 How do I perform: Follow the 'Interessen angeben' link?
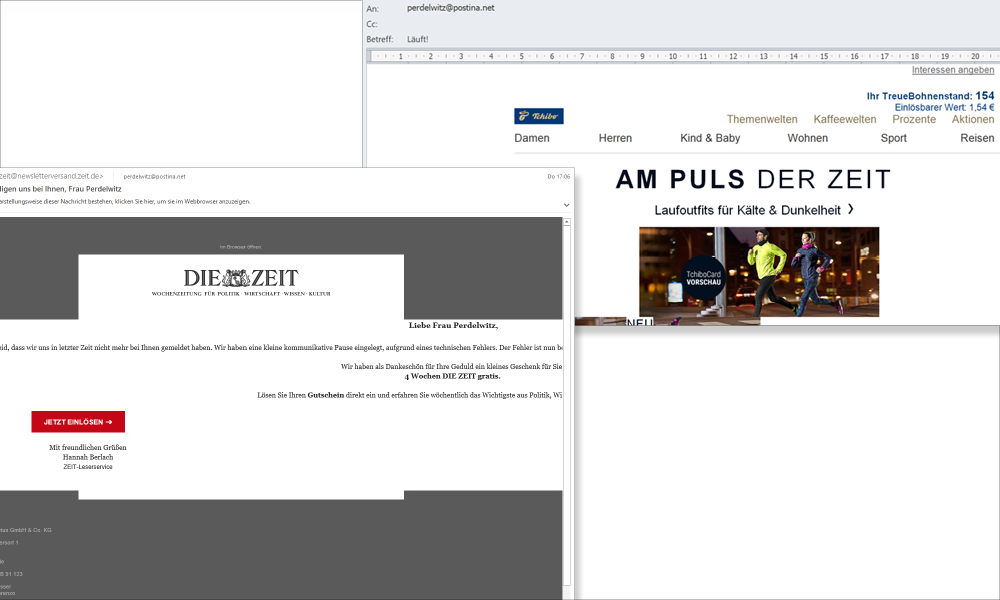[x=953, y=70]
